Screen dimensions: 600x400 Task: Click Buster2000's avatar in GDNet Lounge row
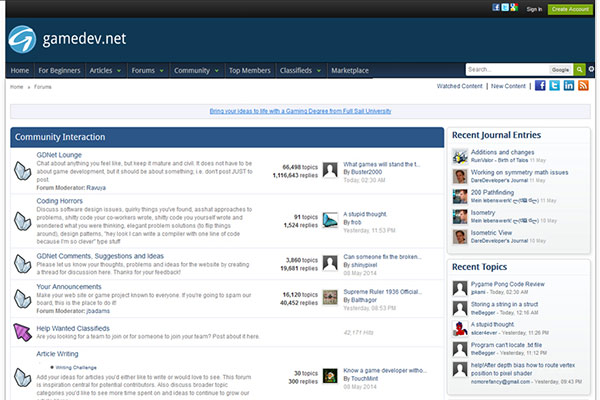(330, 170)
